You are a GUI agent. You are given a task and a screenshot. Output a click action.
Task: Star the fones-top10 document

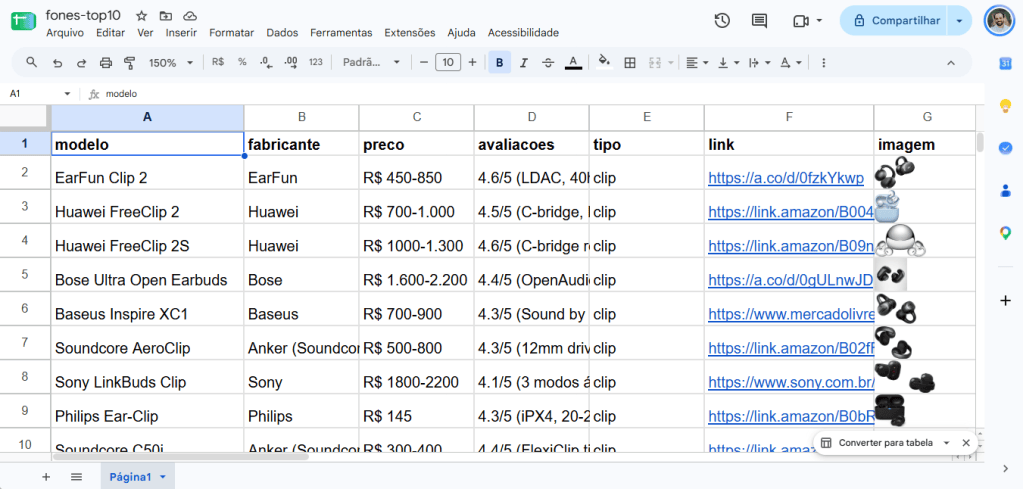point(142,16)
